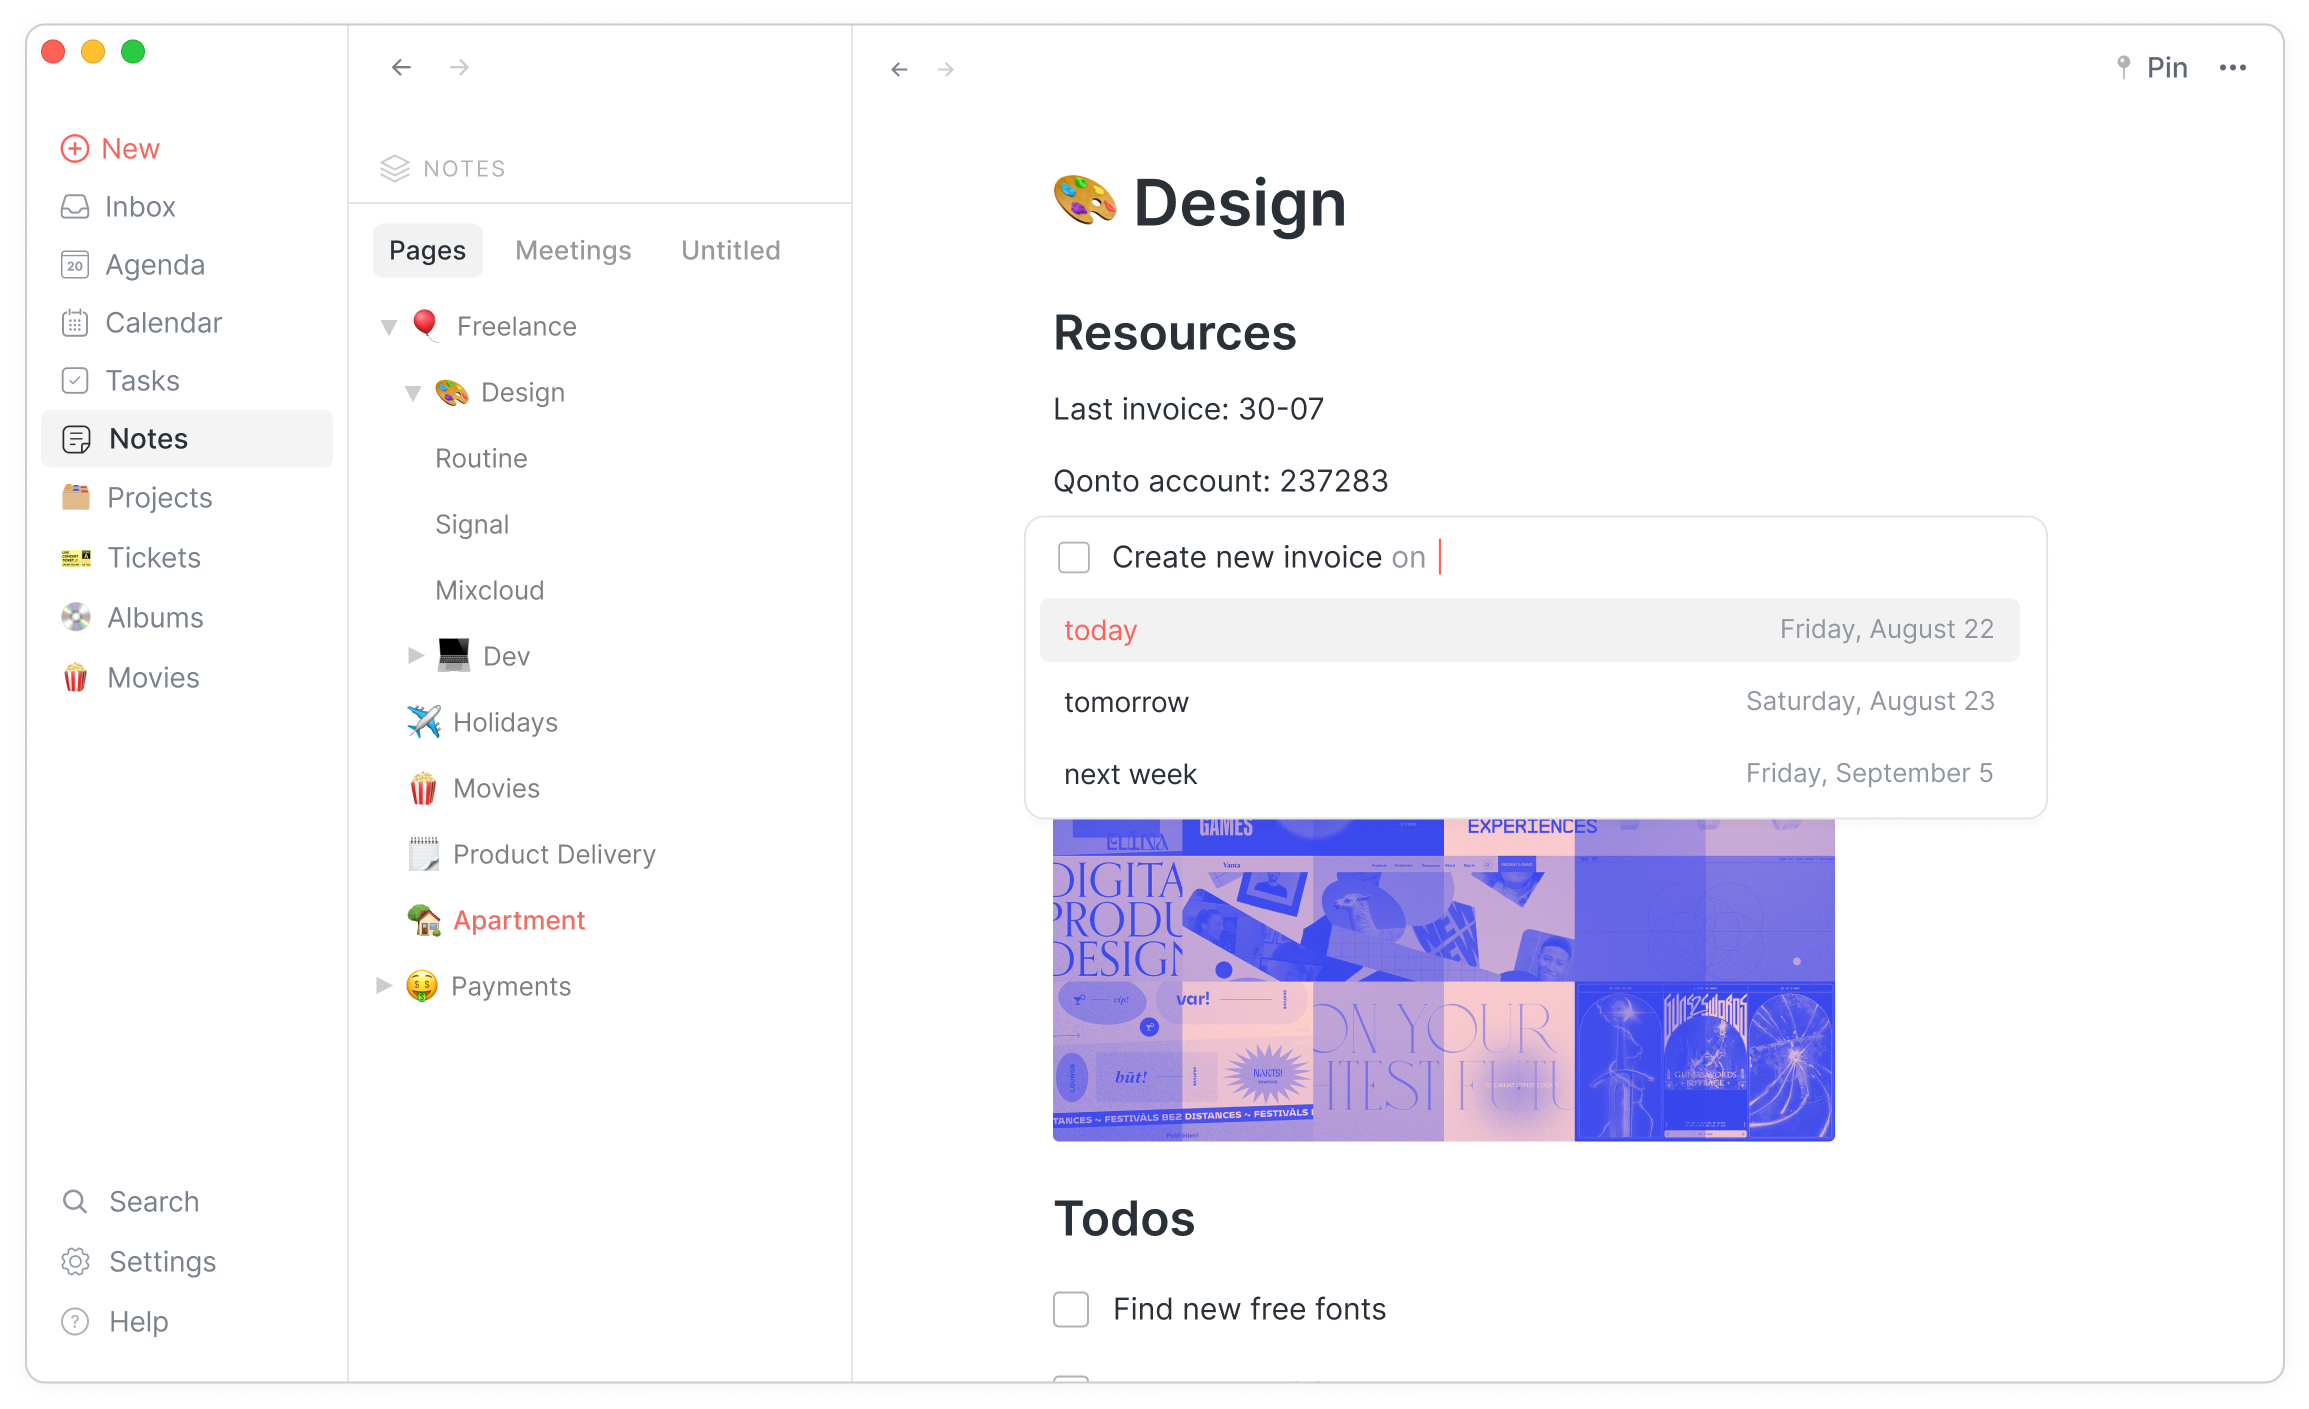The height and width of the screenshot is (1409, 2309).
Task: Click the New plus icon
Action: tap(75, 149)
